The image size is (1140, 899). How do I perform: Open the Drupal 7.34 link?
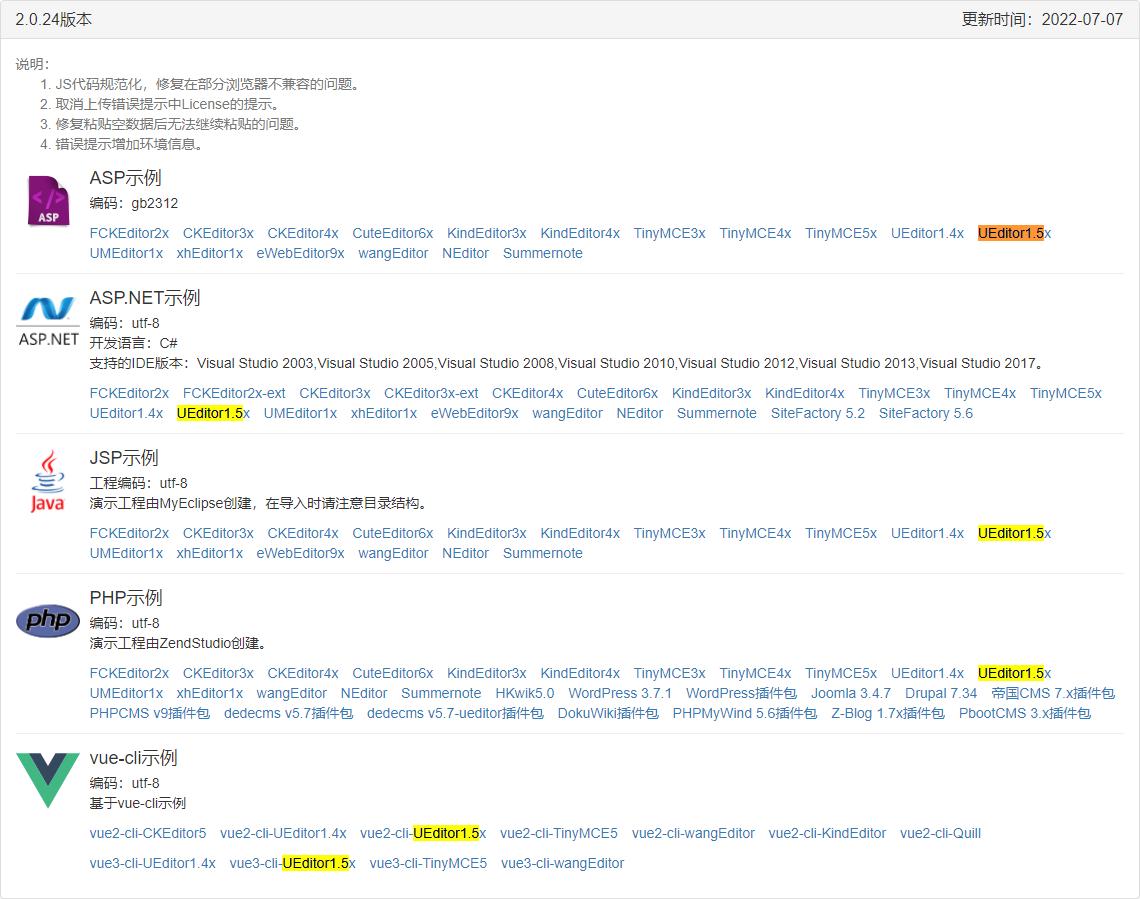point(941,693)
